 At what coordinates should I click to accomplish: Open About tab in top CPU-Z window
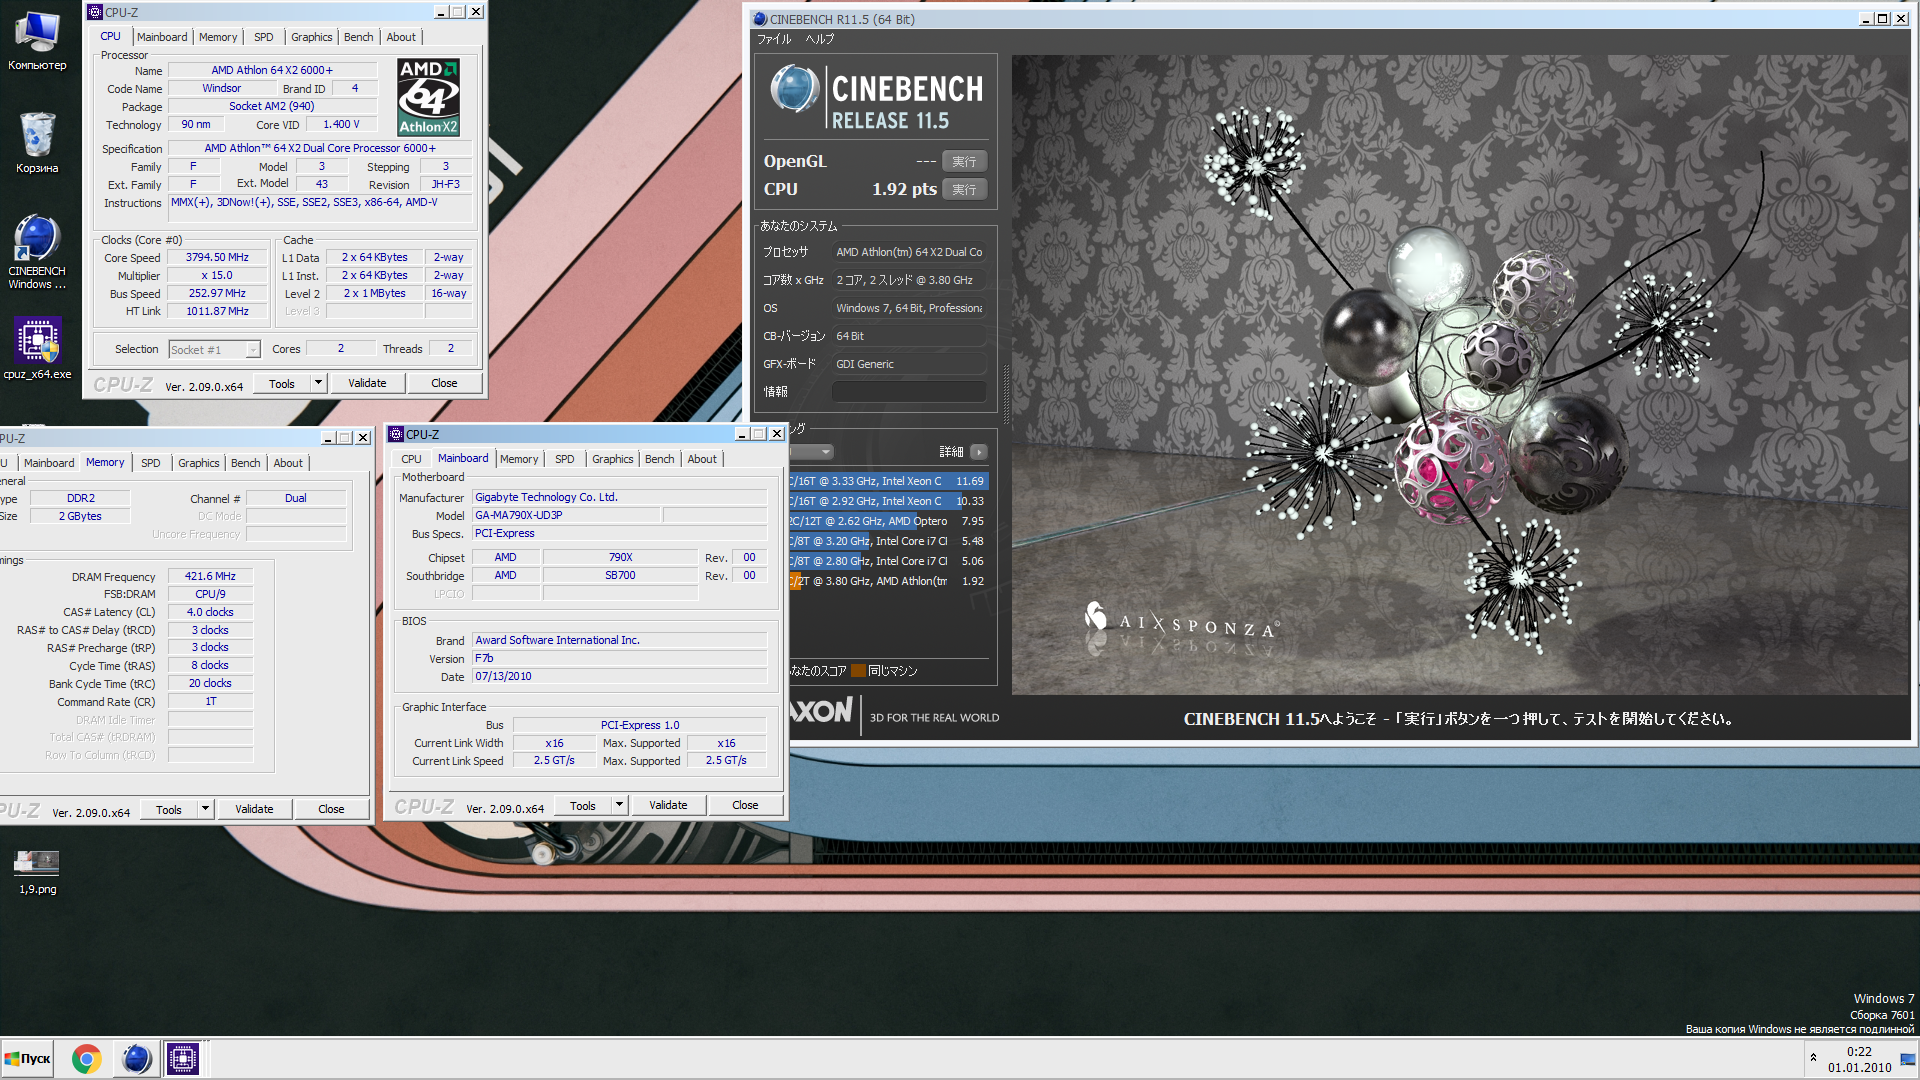pos(401,37)
